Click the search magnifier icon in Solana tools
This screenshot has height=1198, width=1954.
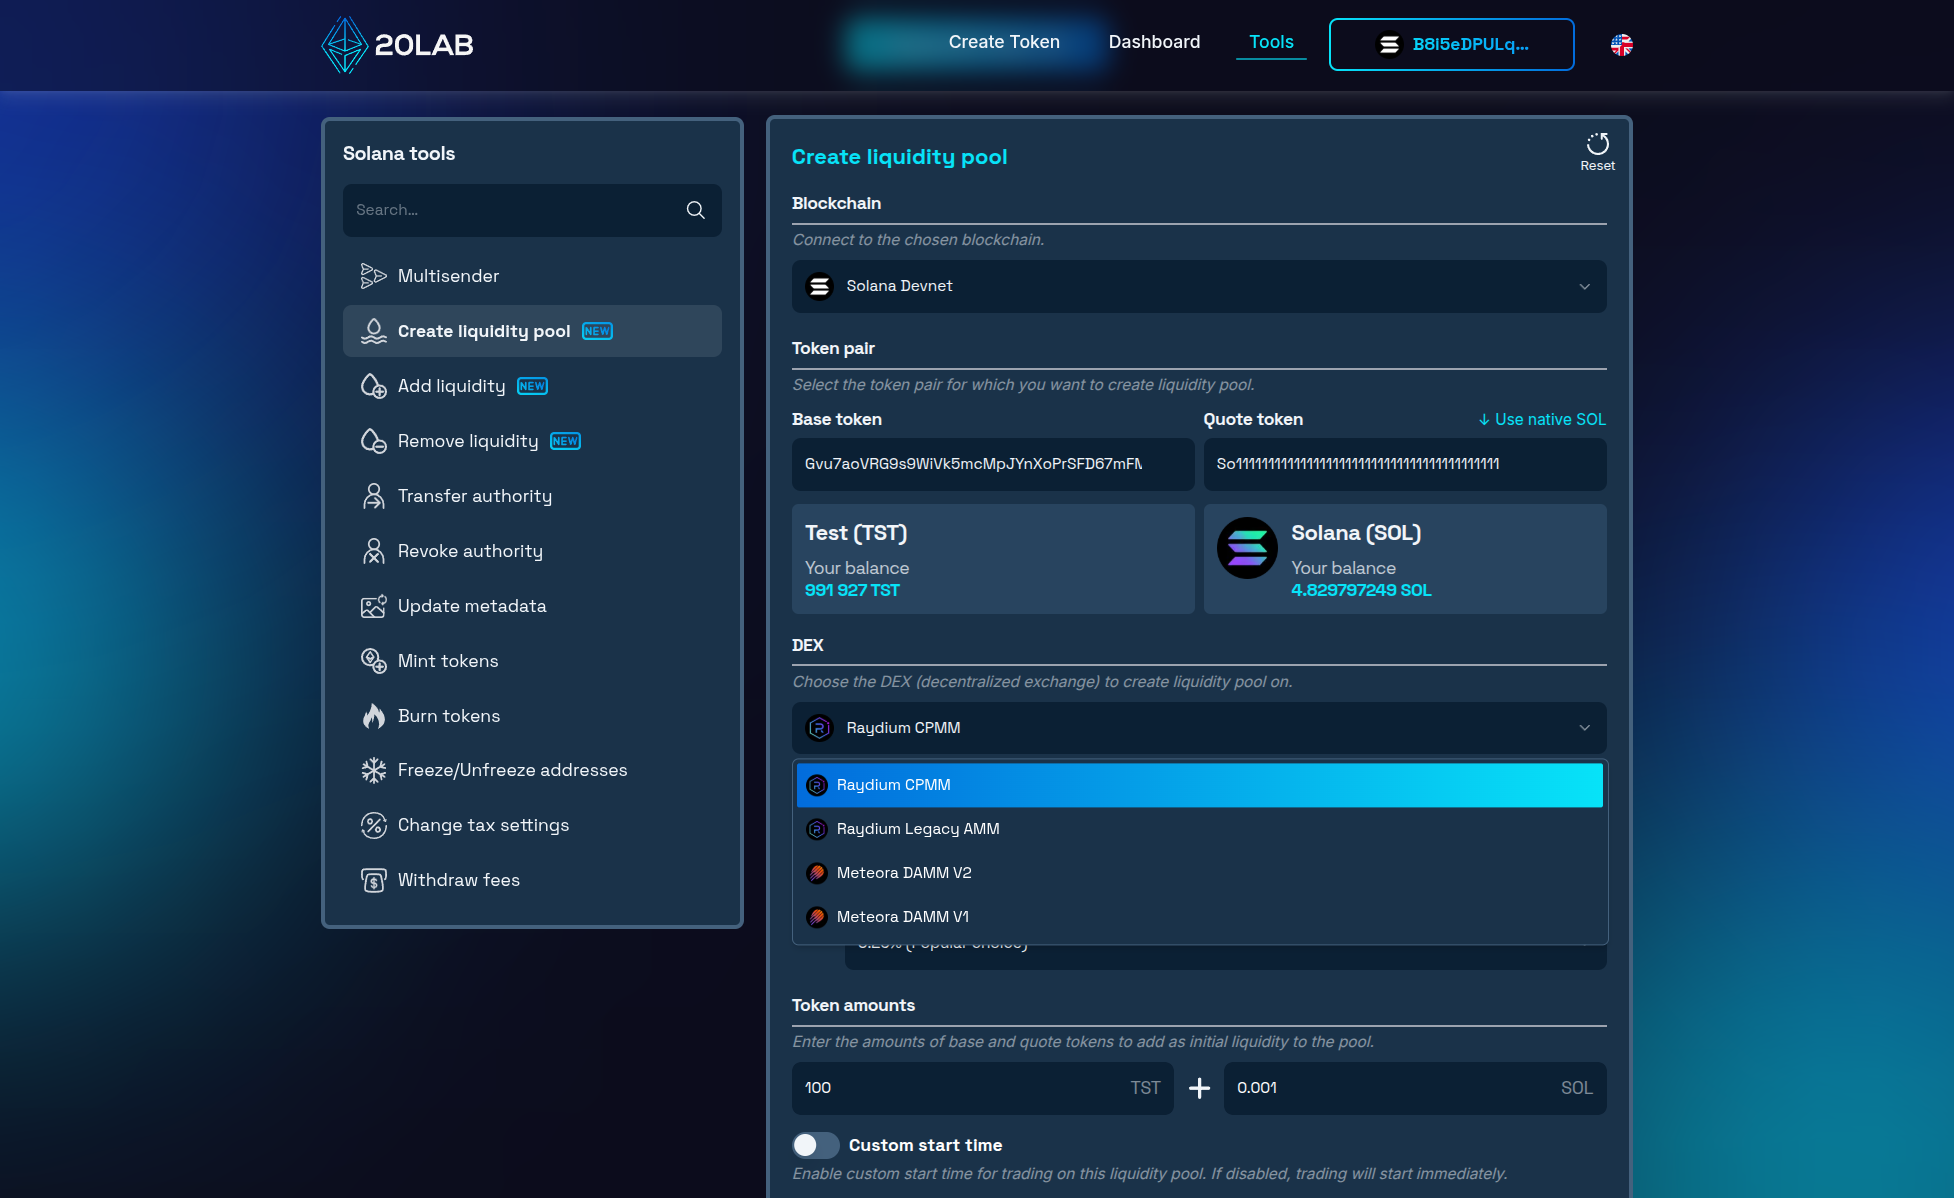click(696, 210)
